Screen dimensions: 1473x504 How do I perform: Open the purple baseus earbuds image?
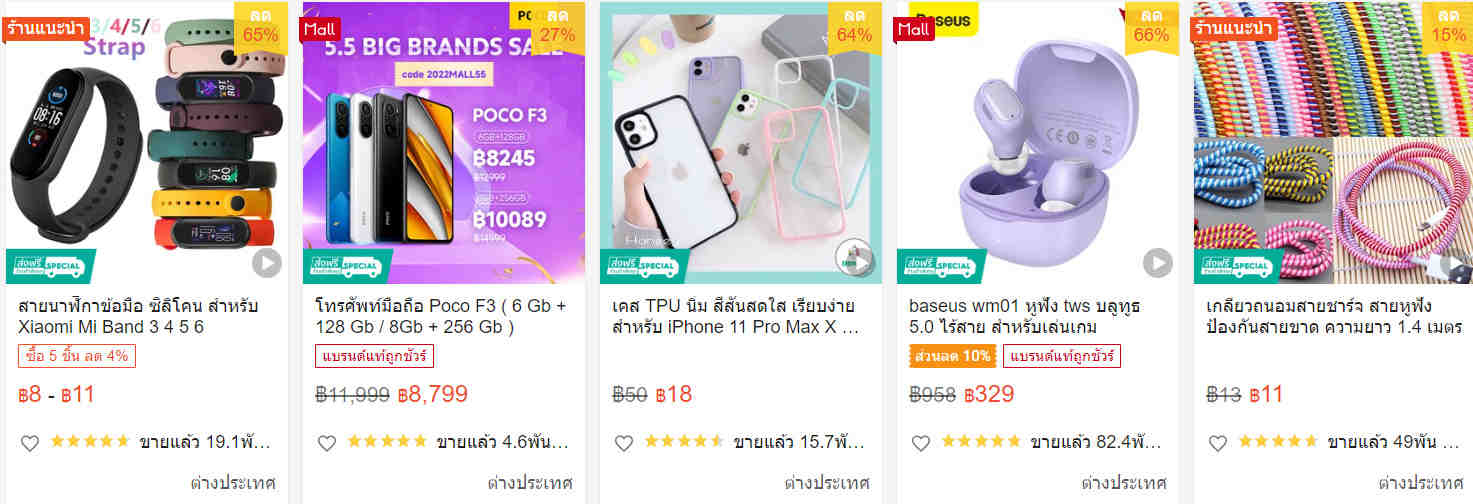point(1038,143)
